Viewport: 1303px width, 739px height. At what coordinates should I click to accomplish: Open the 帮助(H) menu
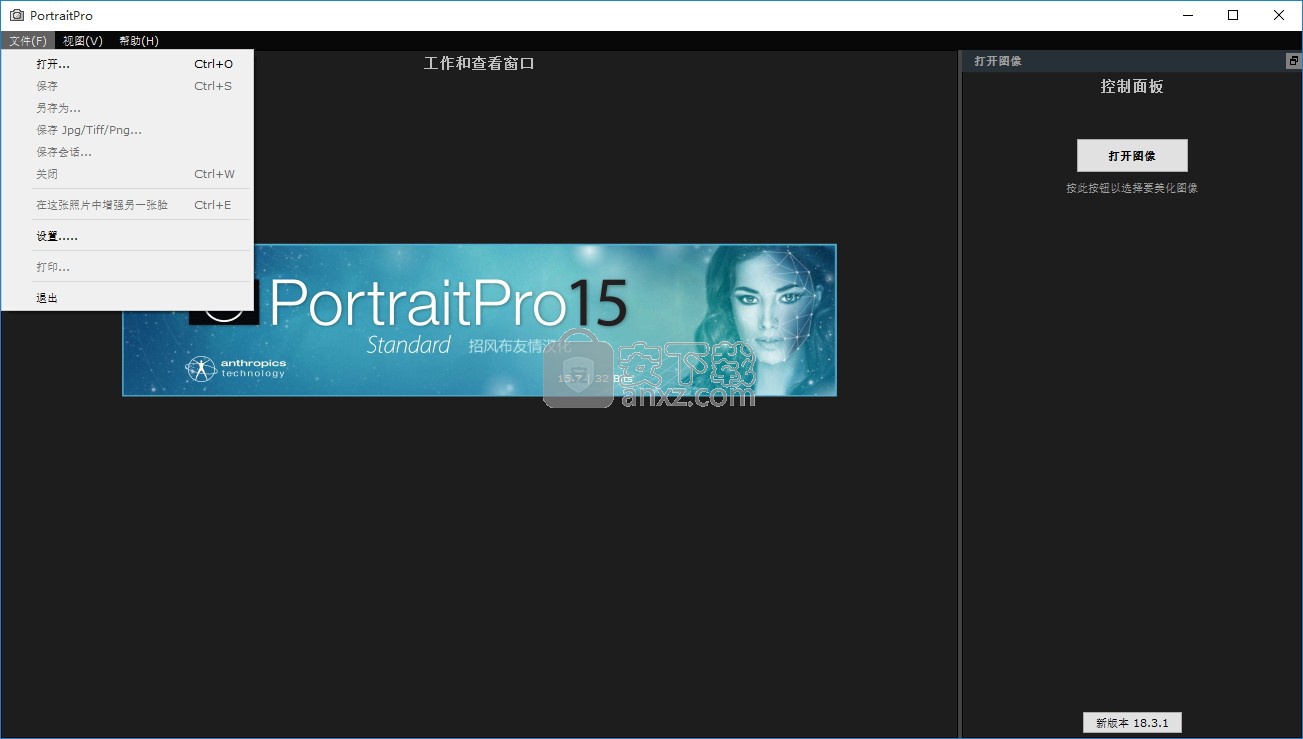[x=138, y=41]
